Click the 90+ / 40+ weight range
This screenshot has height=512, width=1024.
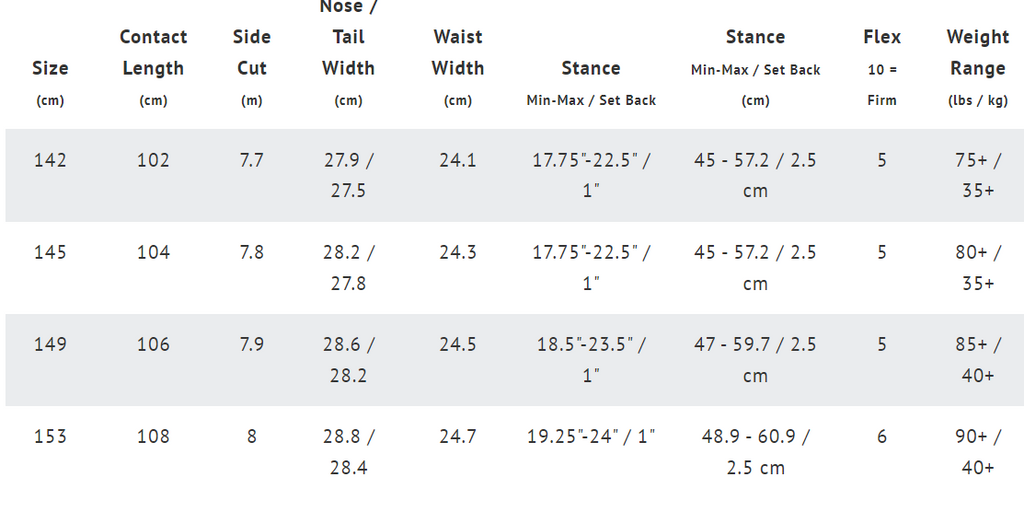tap(978, 452)
